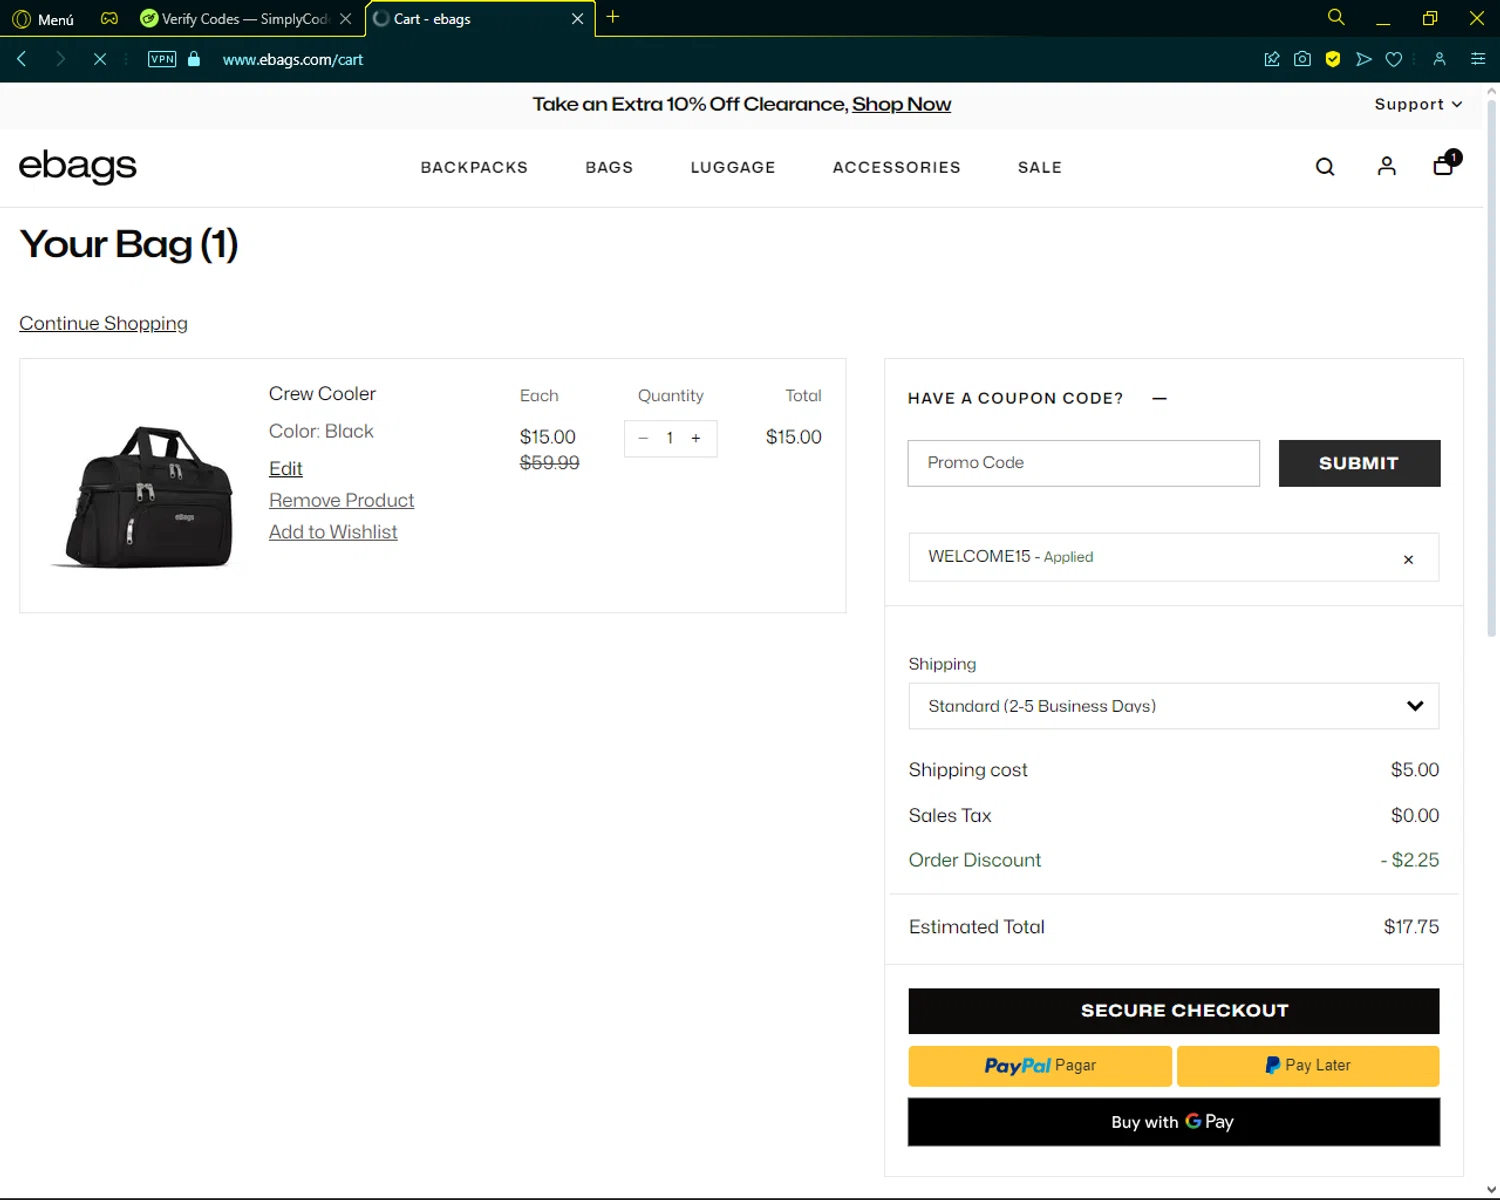Screen dimensions: 1500x1200
Task: Click the struck-through $59.99 price
Action: click(549, 463)
